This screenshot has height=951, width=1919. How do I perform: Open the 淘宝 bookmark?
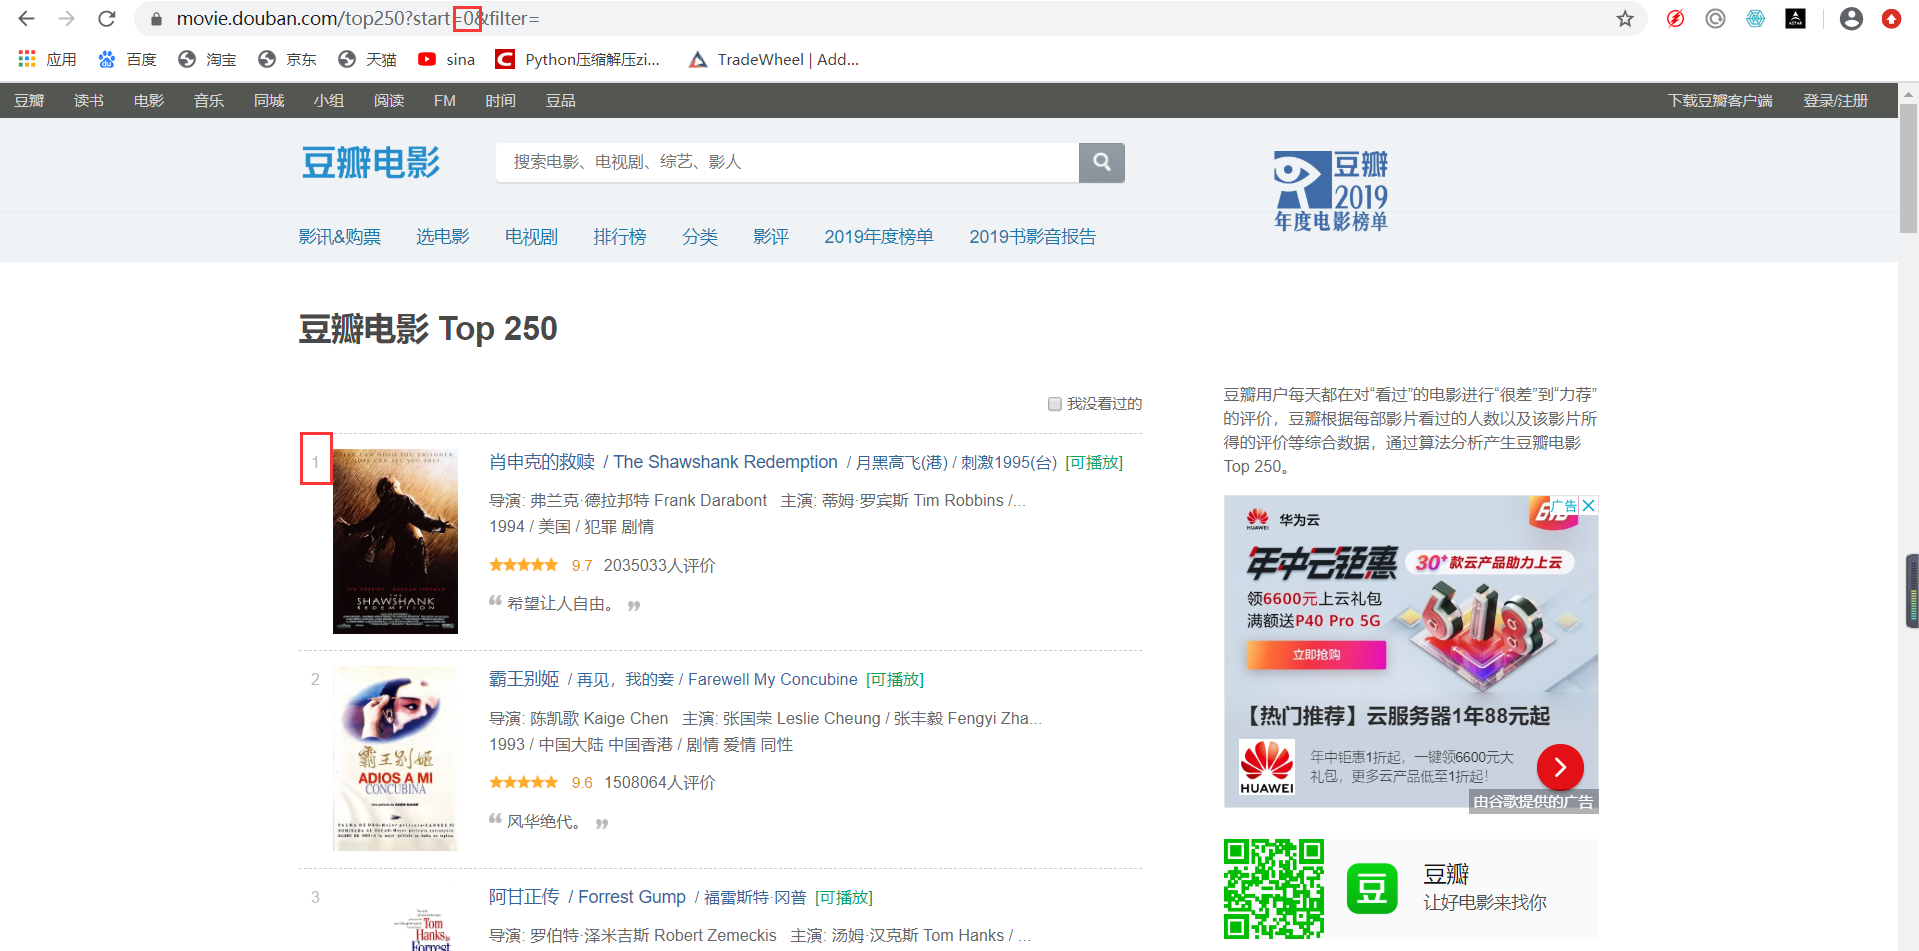point(207,59)
